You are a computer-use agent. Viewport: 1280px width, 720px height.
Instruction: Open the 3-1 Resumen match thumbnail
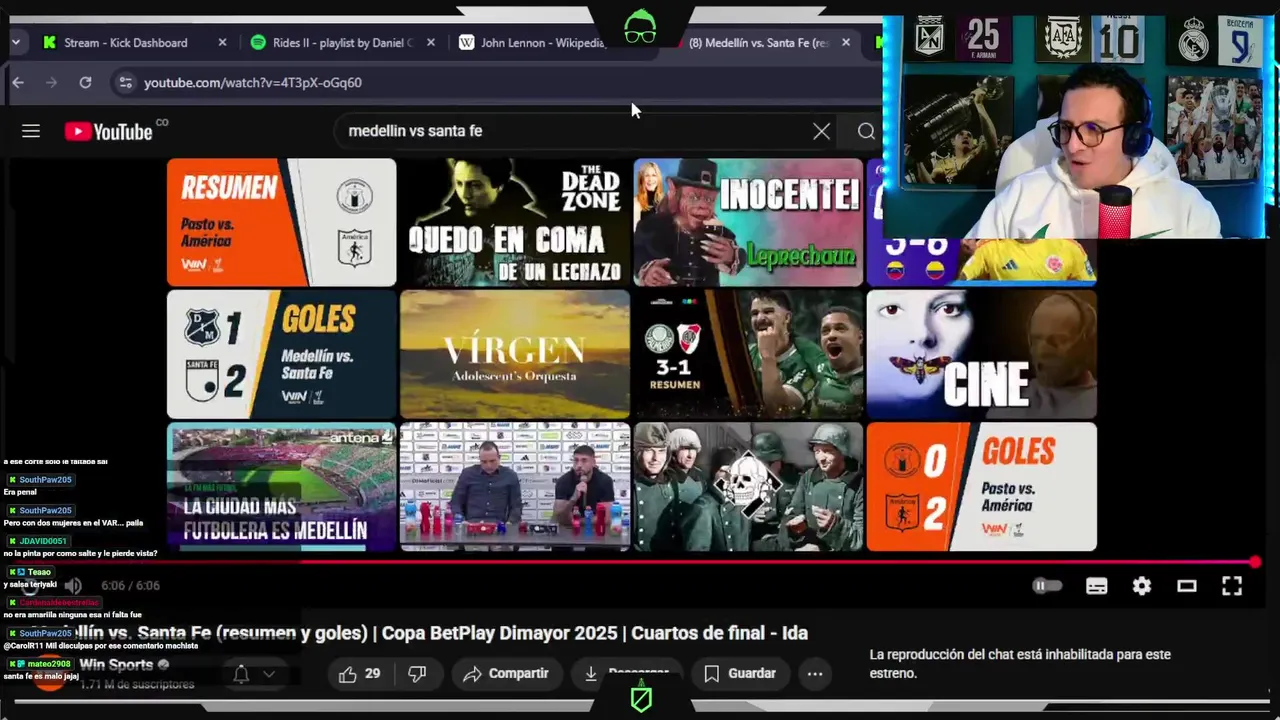click(748, 354)
